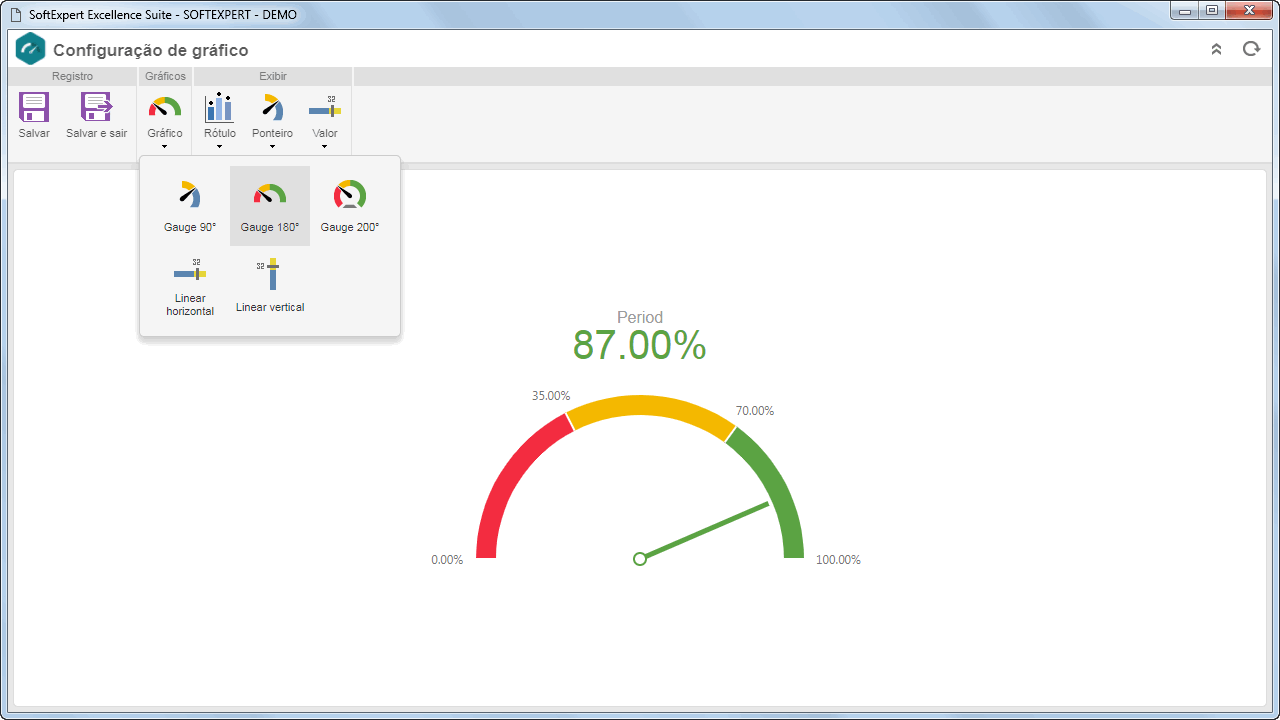Select the Gauge 180° chart type
This screenshot has width=1280, height=720.
pyautogui.click(x=270, y=206)
